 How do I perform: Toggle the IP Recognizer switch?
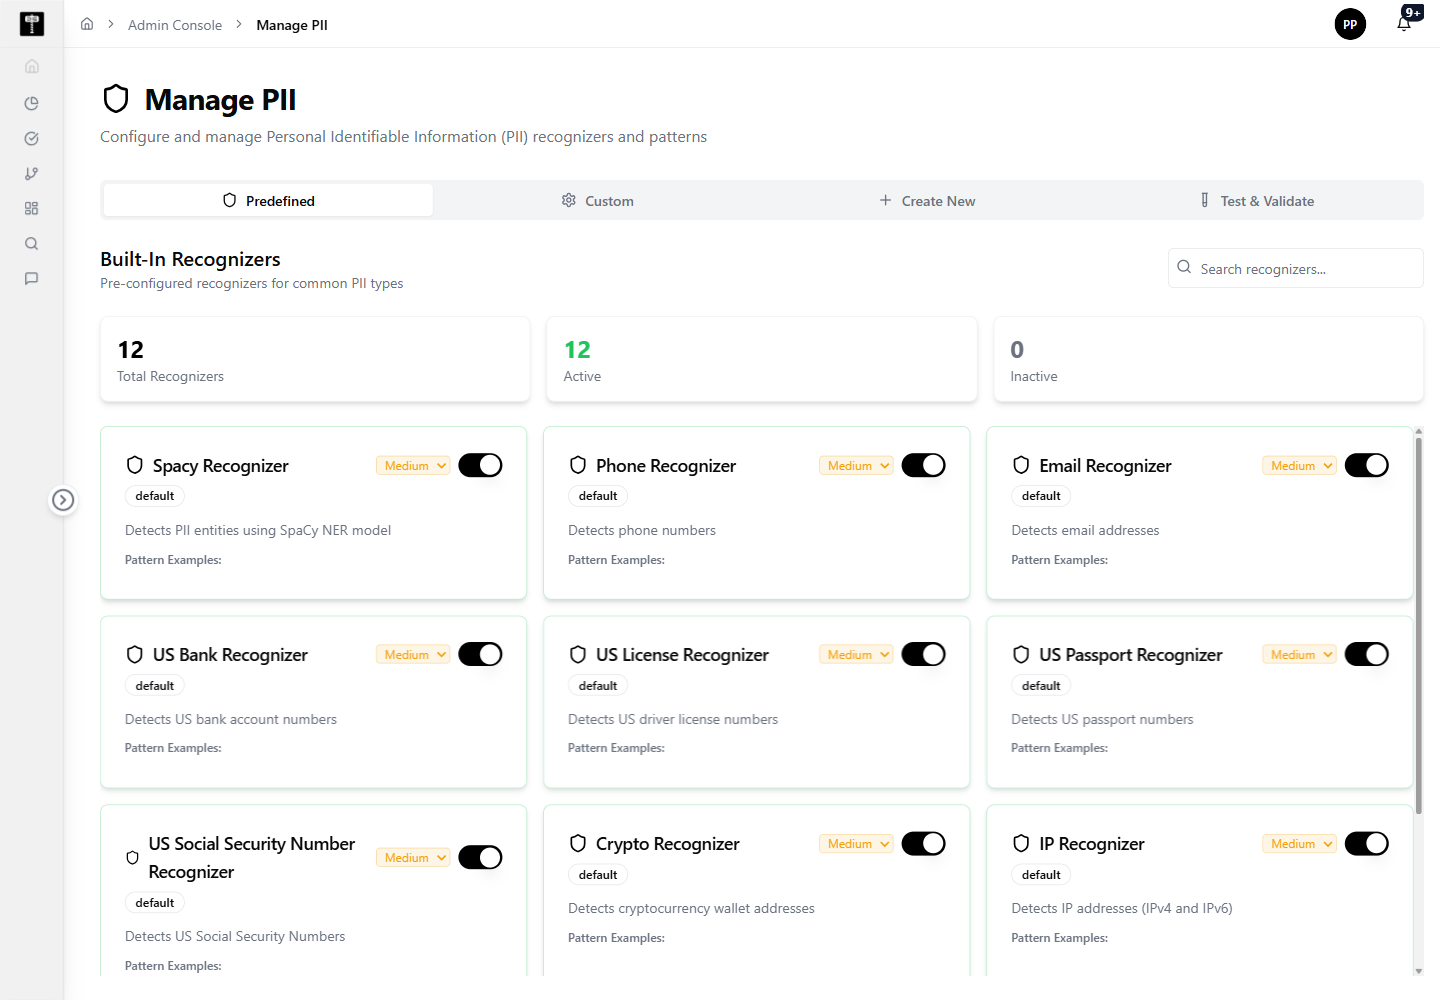tap(1366, 843)
